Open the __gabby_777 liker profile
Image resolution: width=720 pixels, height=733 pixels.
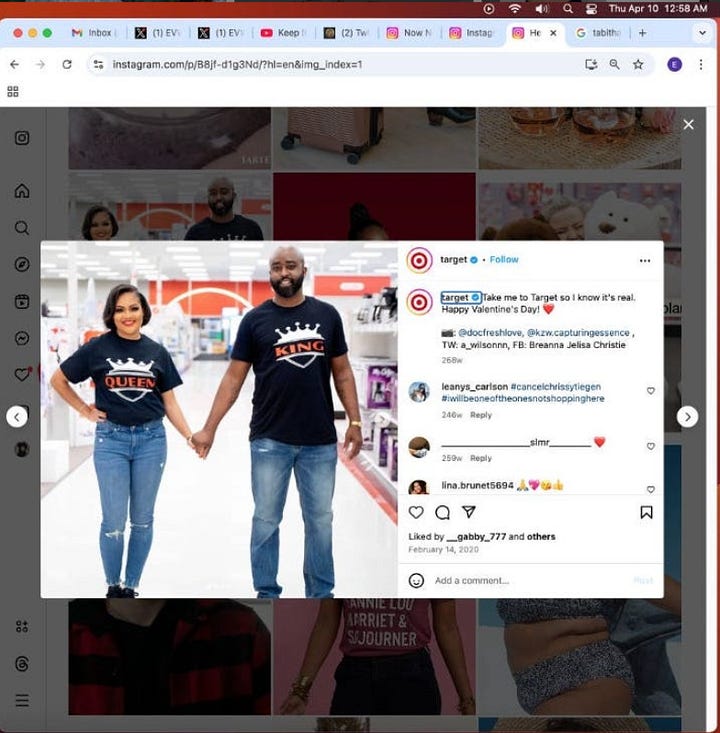(x=476, y=537)
